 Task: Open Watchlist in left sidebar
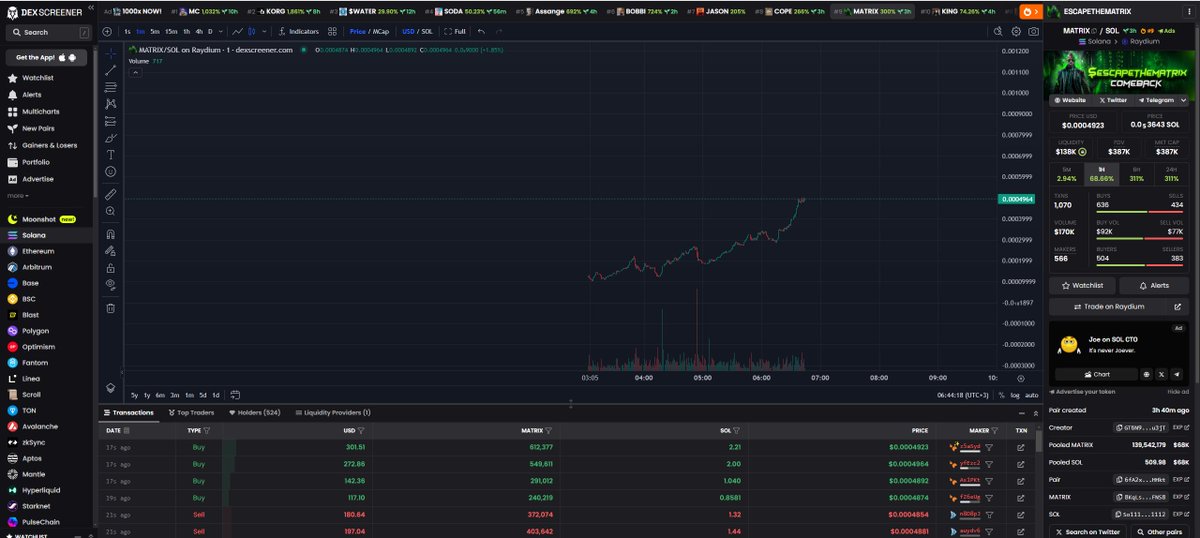coord(37,77)
